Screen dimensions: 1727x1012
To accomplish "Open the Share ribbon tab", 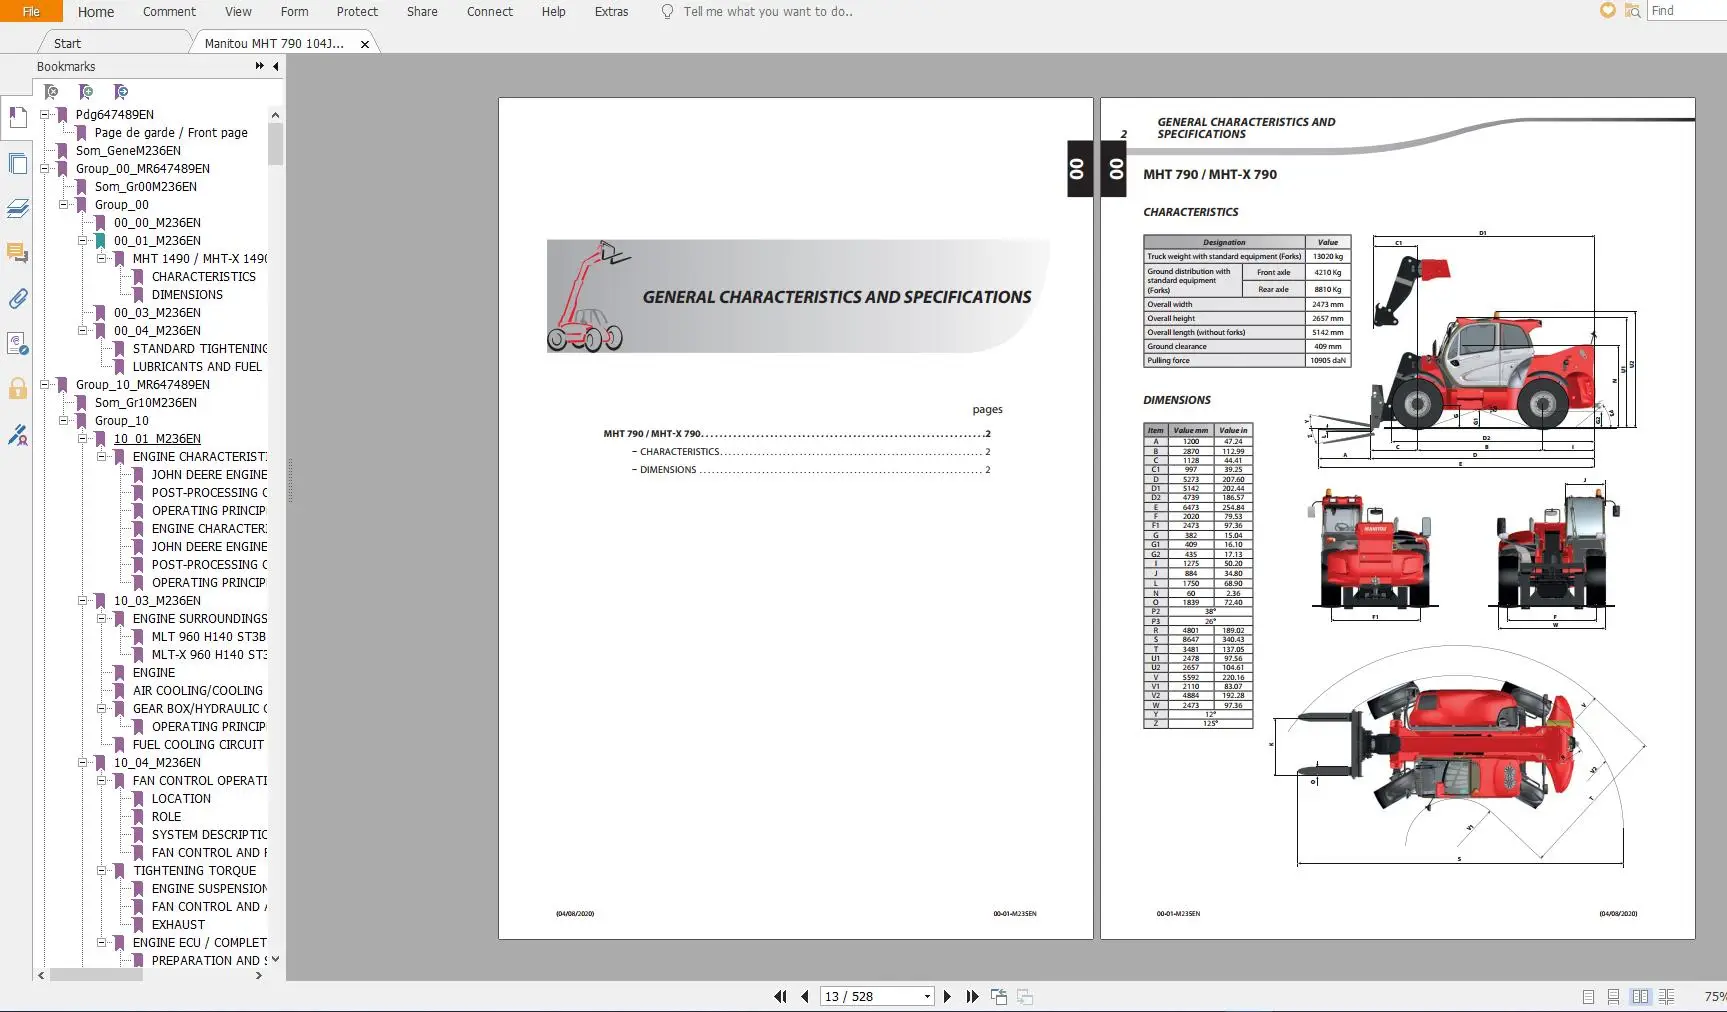I will point(422,12).
